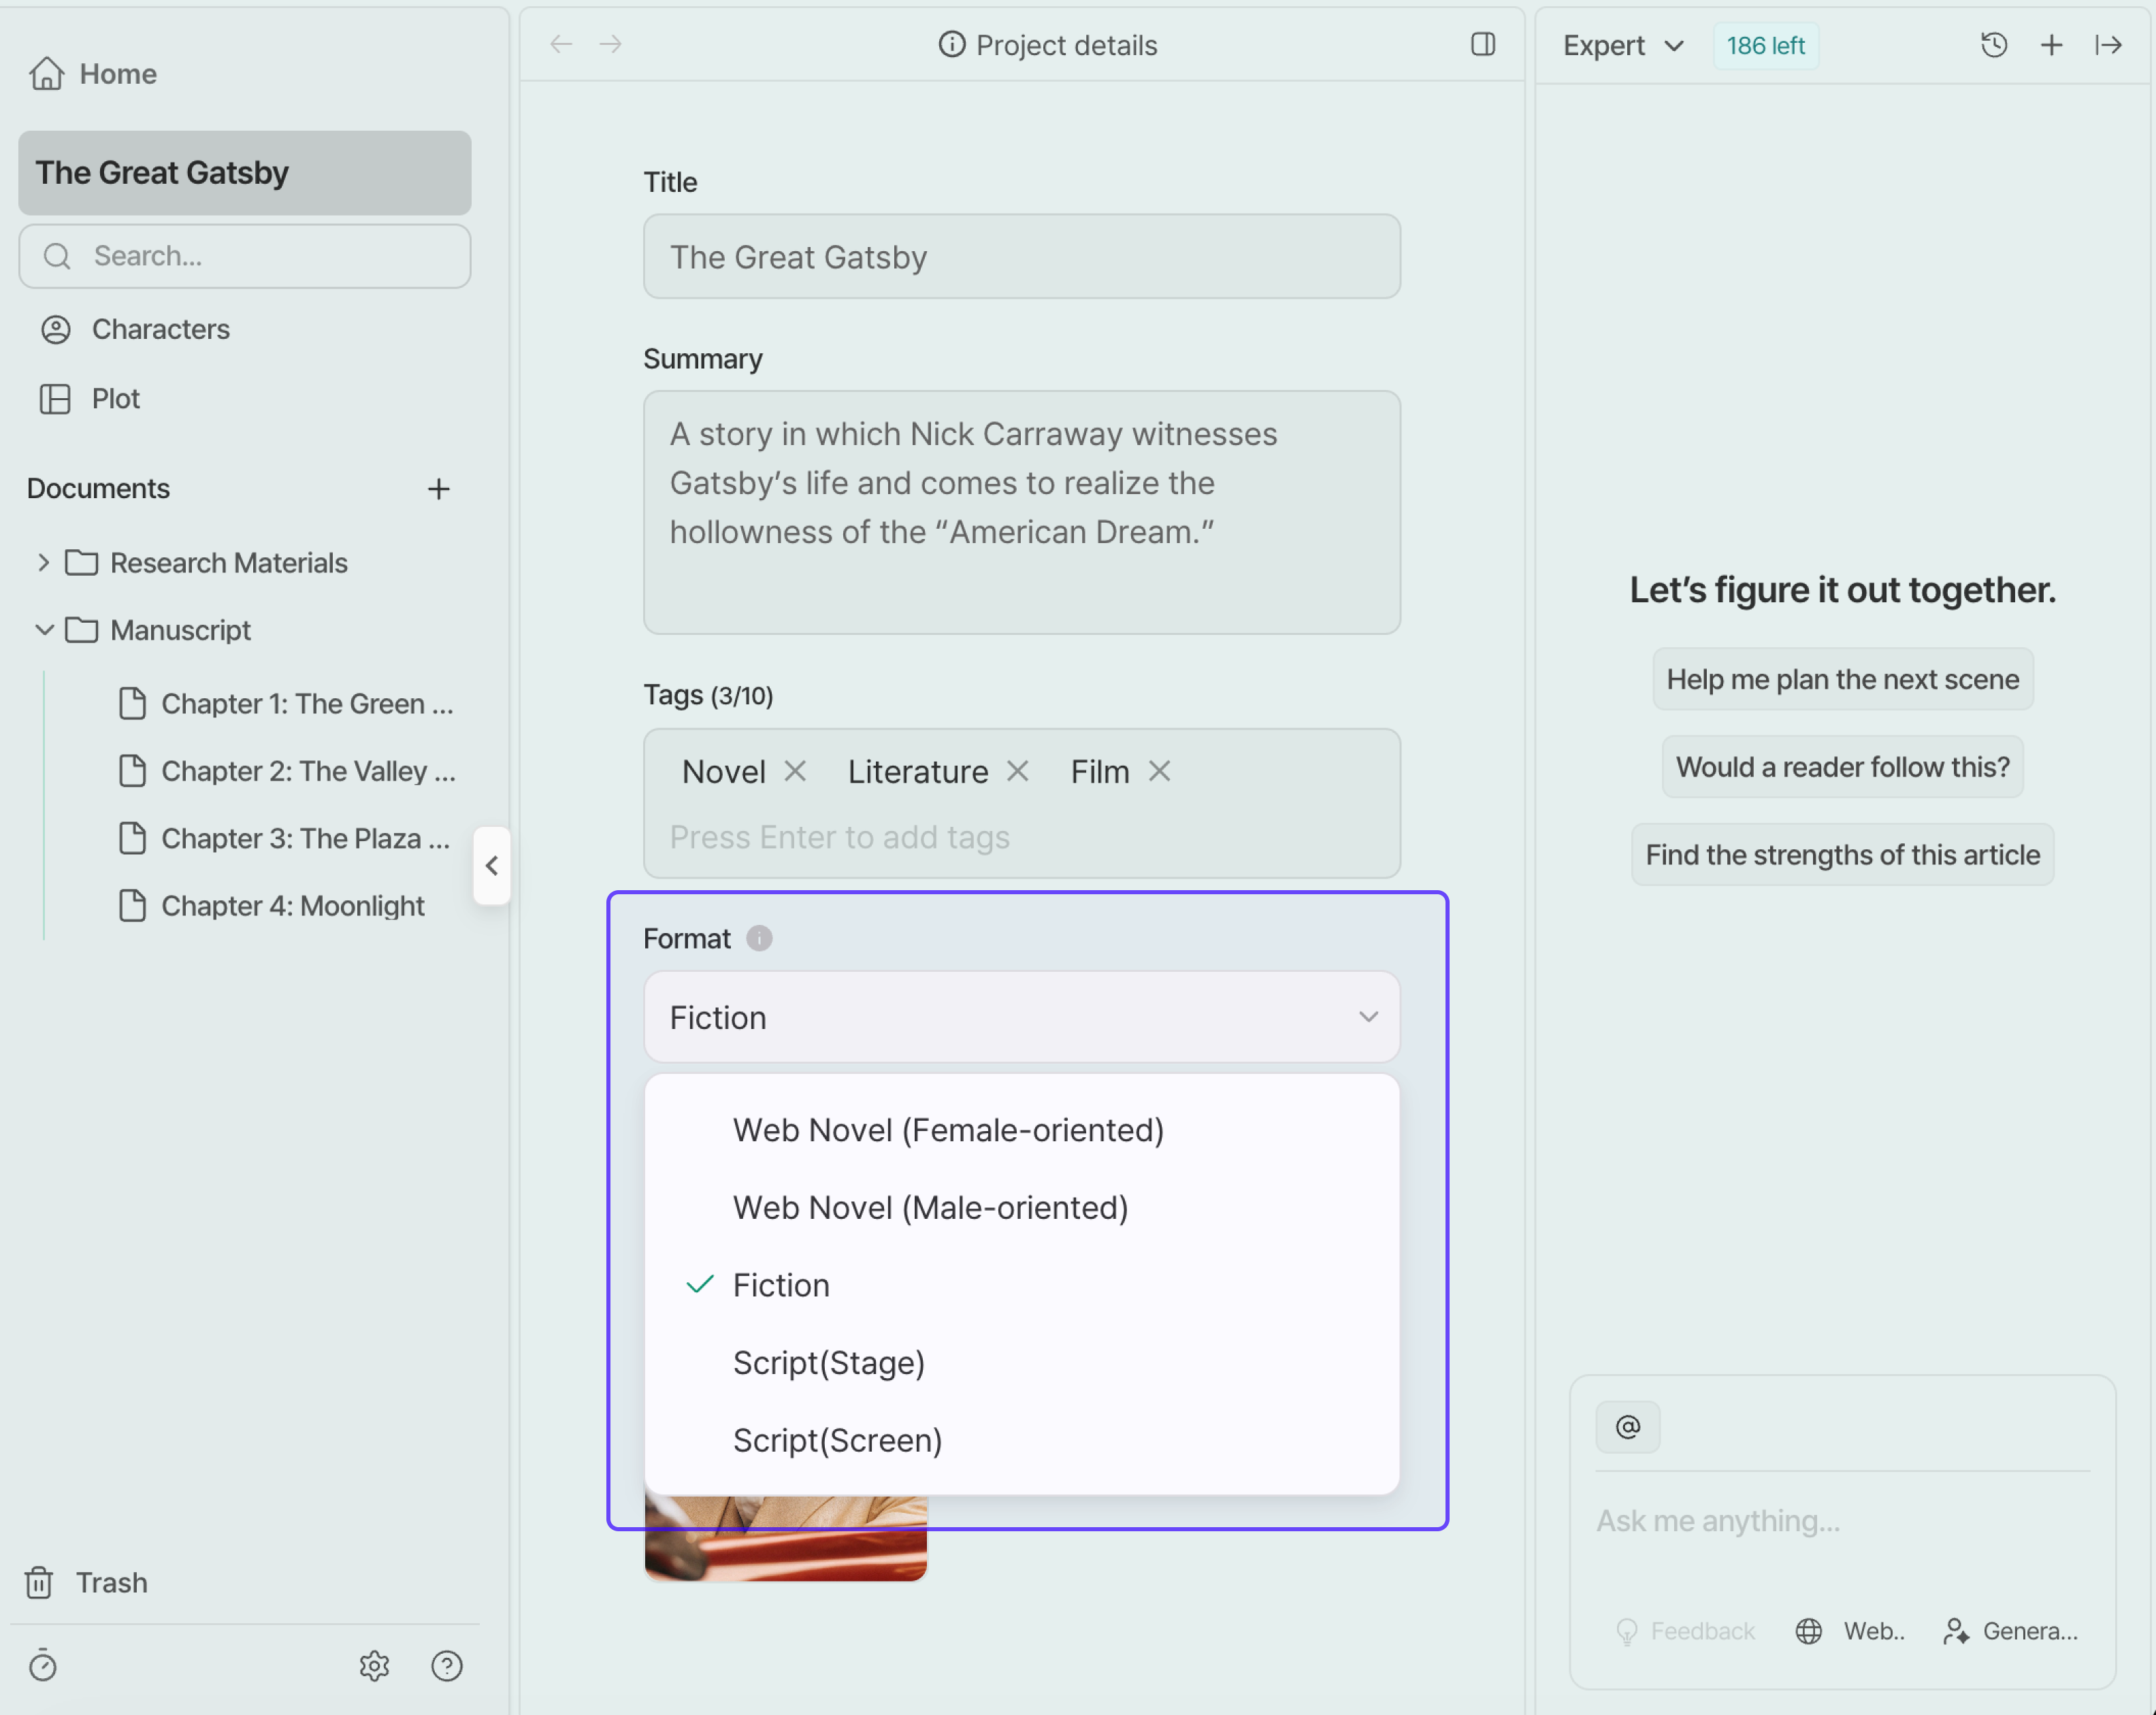Show Format info tooltip icon

[759, 938]
